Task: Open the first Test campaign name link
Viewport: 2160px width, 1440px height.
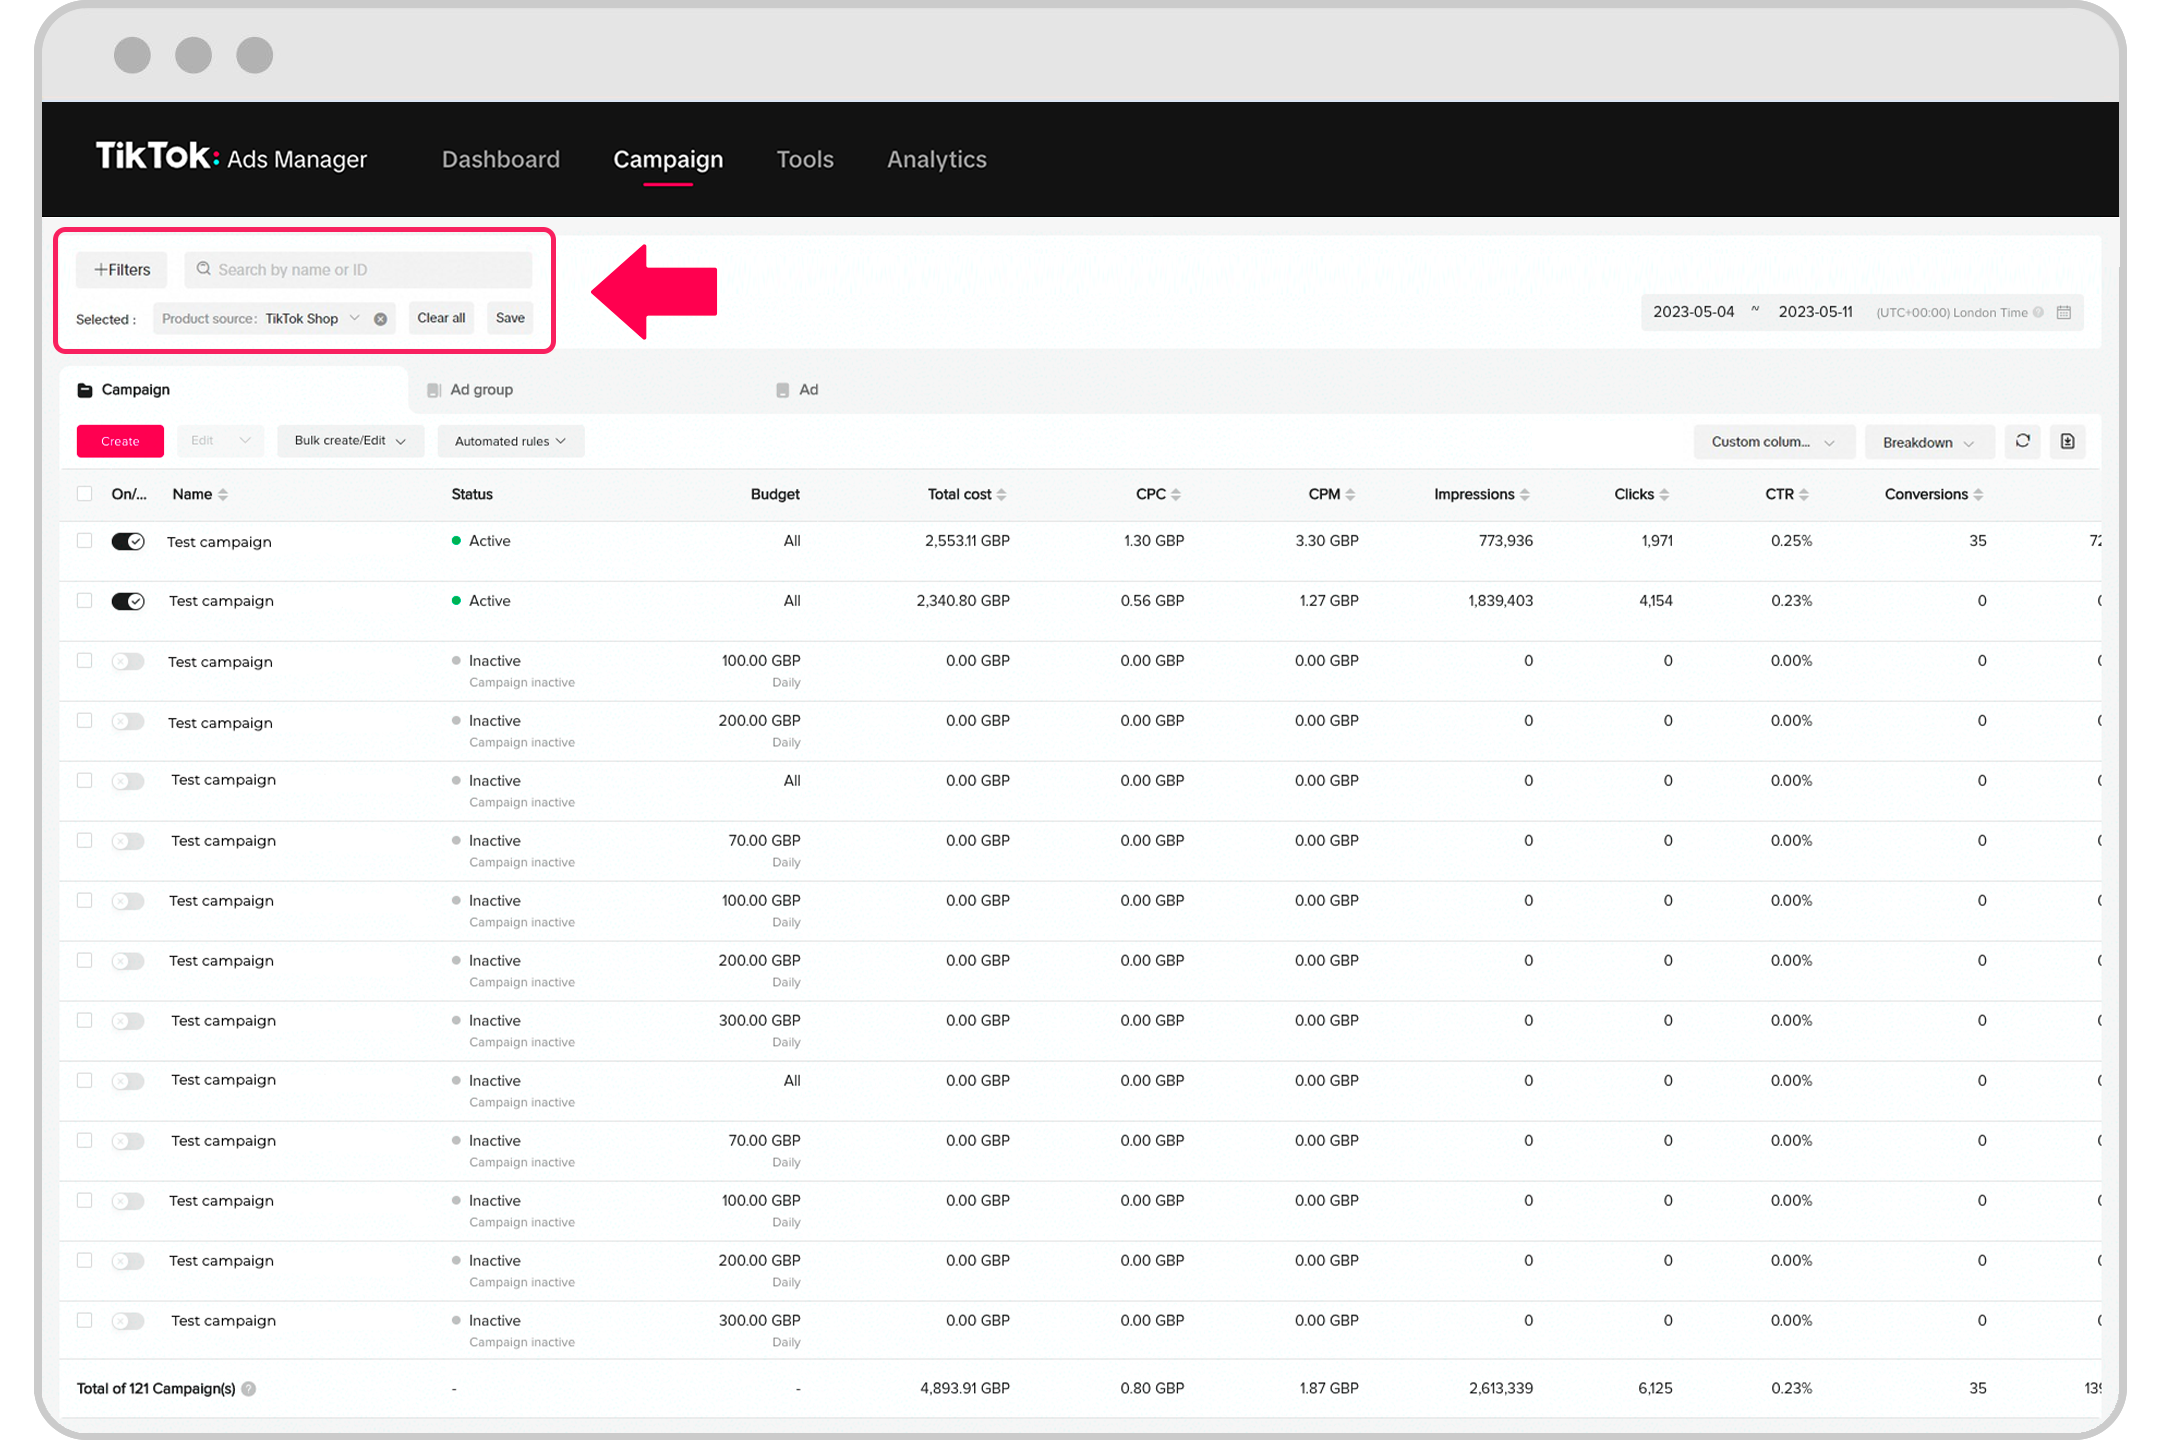Action: coord(219,542)
